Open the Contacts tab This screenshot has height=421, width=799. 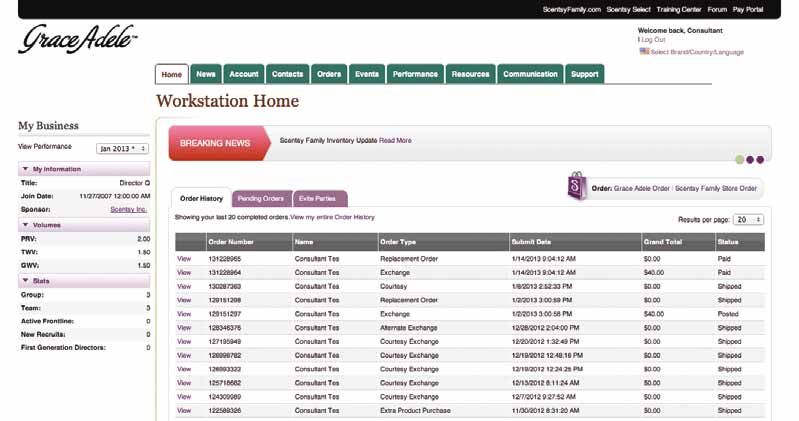tap(287, 74)
